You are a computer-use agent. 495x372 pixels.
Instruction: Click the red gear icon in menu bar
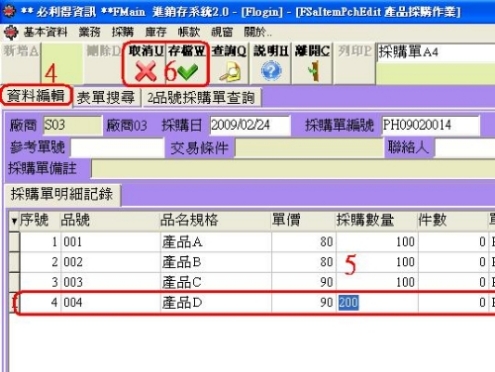[11, 33]
